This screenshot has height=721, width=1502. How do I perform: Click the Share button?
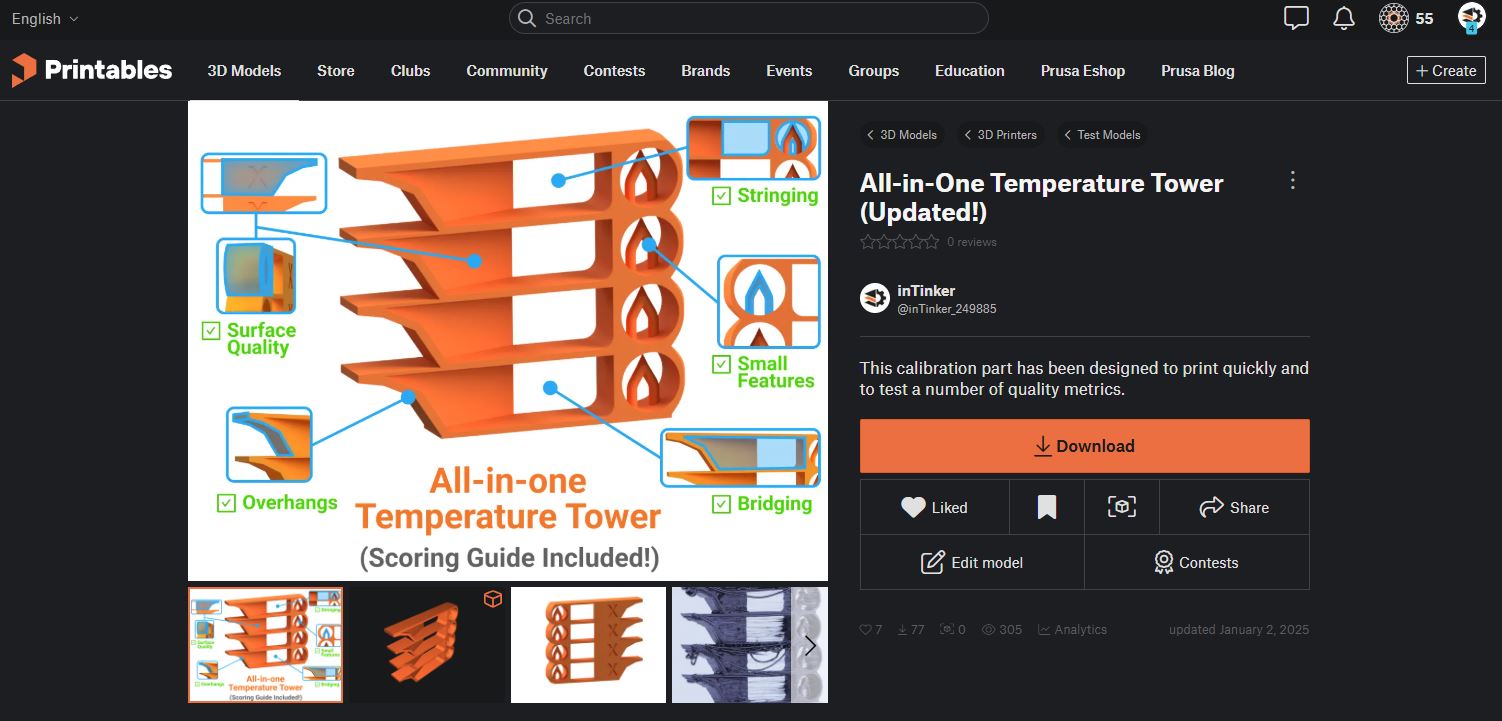[x=1234, y=507]
